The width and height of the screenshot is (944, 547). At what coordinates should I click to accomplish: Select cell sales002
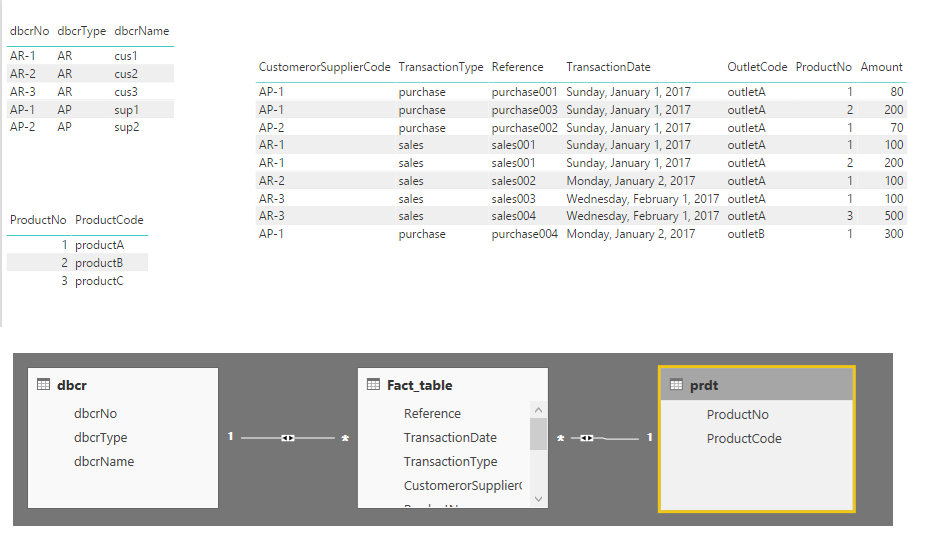513,181
